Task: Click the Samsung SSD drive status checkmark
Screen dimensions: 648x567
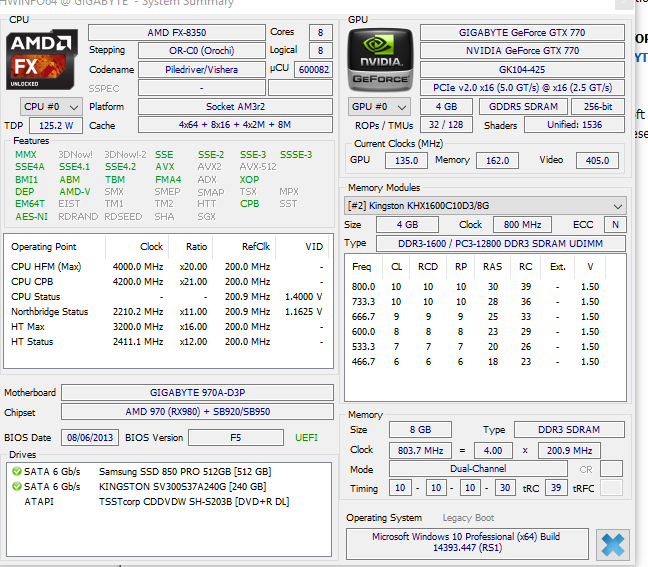Action: click(x=17, y=471)
